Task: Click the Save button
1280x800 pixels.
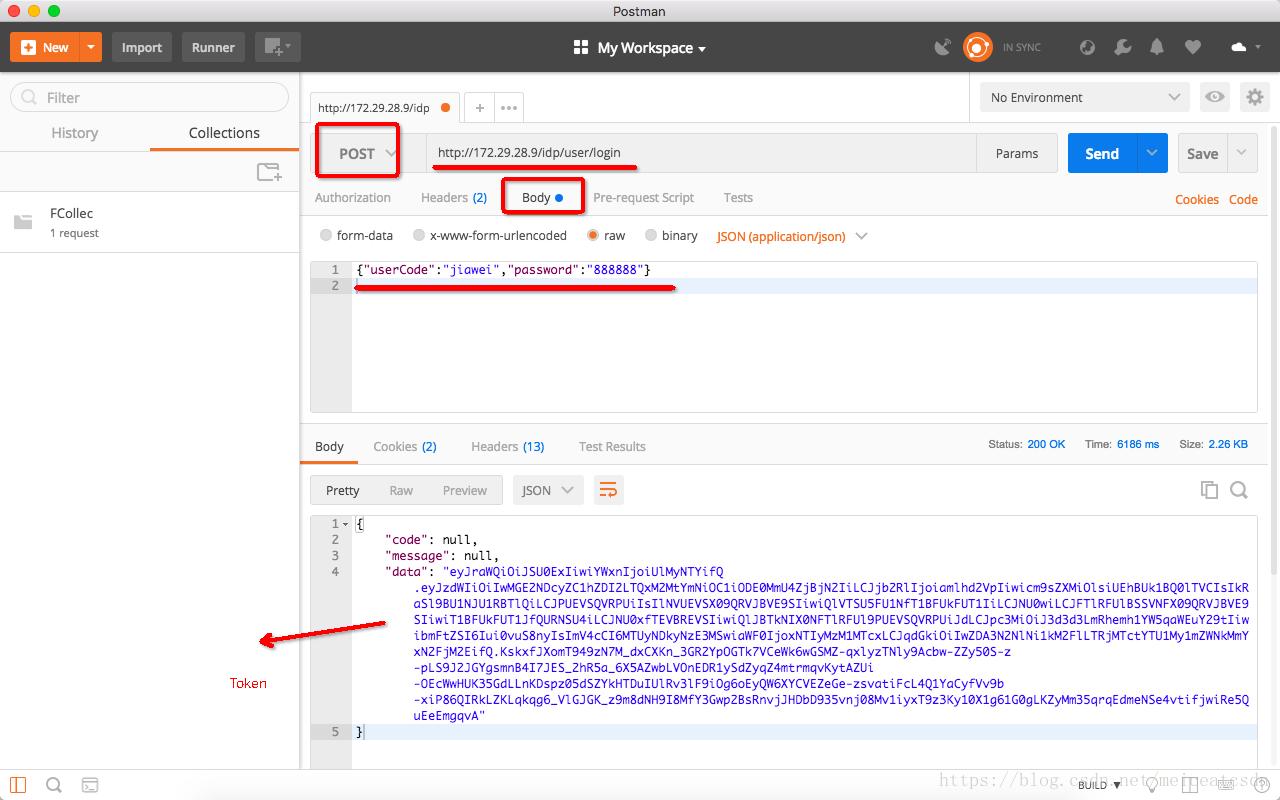Action: [1202, 153]
